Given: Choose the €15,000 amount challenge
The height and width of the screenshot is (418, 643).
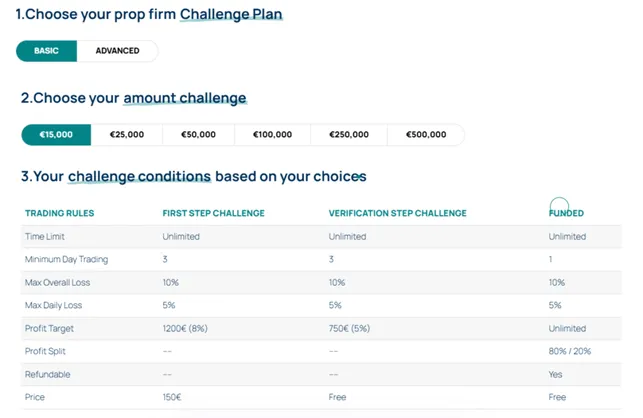Looking at the screenshot, I should click(56, 135).
